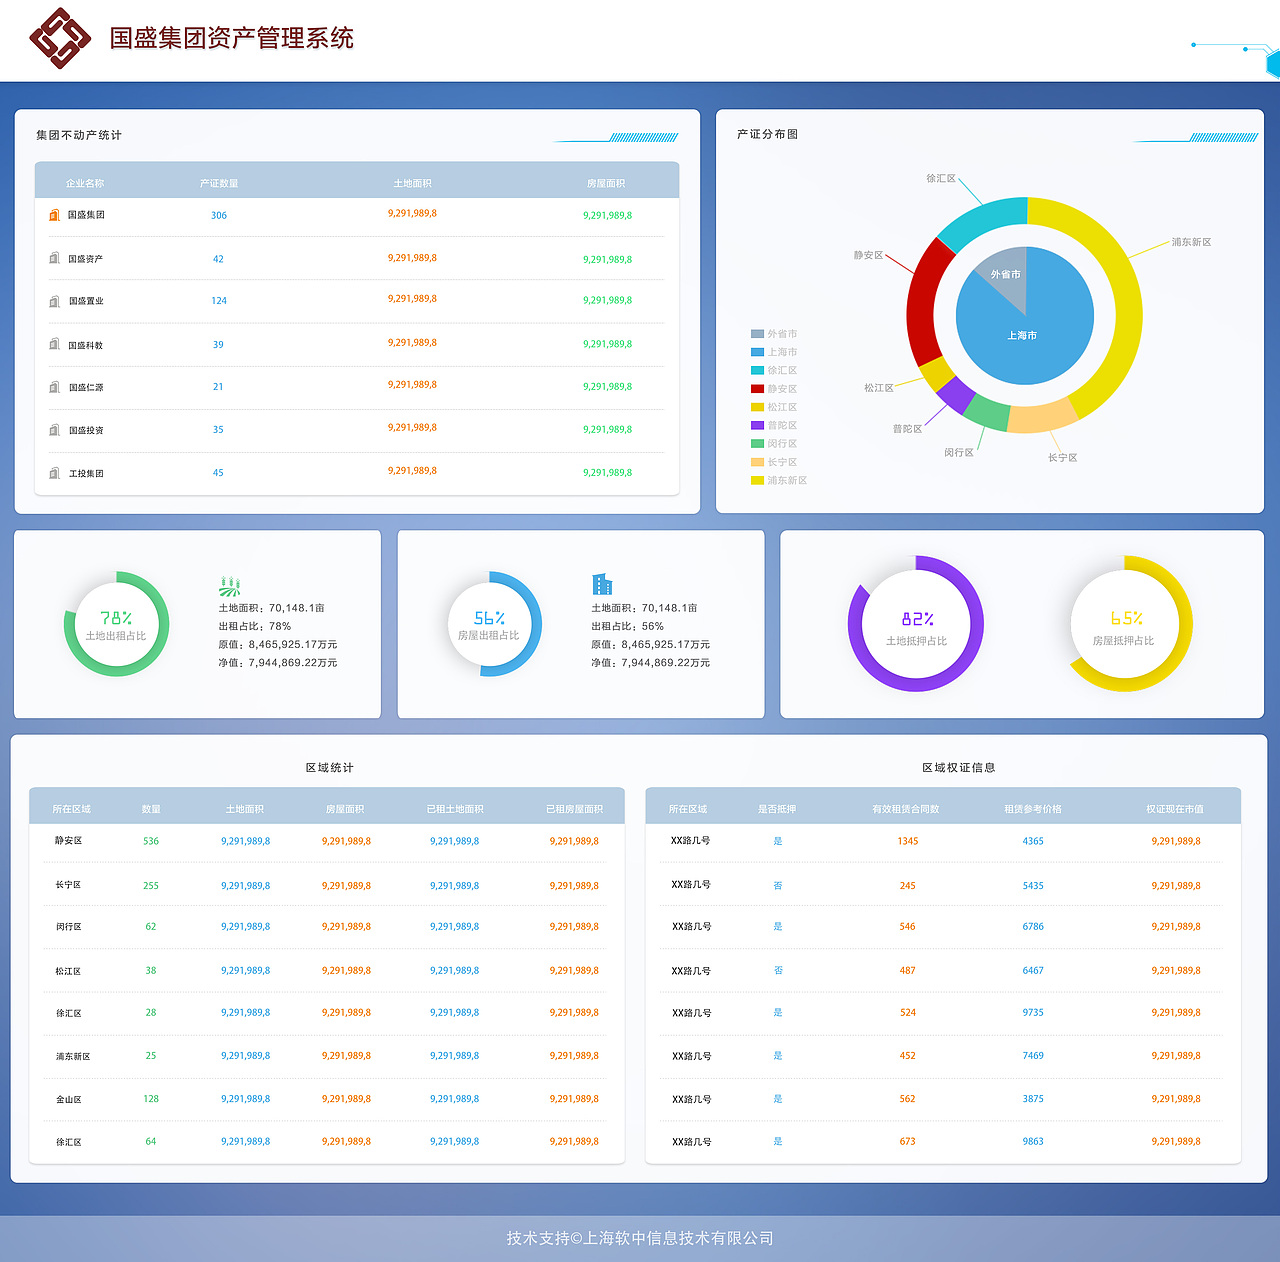The width and height of the screenshot is (1280, 1262).
Task: Click the 集团不动产统计 panel title
Action: point(79,135)
